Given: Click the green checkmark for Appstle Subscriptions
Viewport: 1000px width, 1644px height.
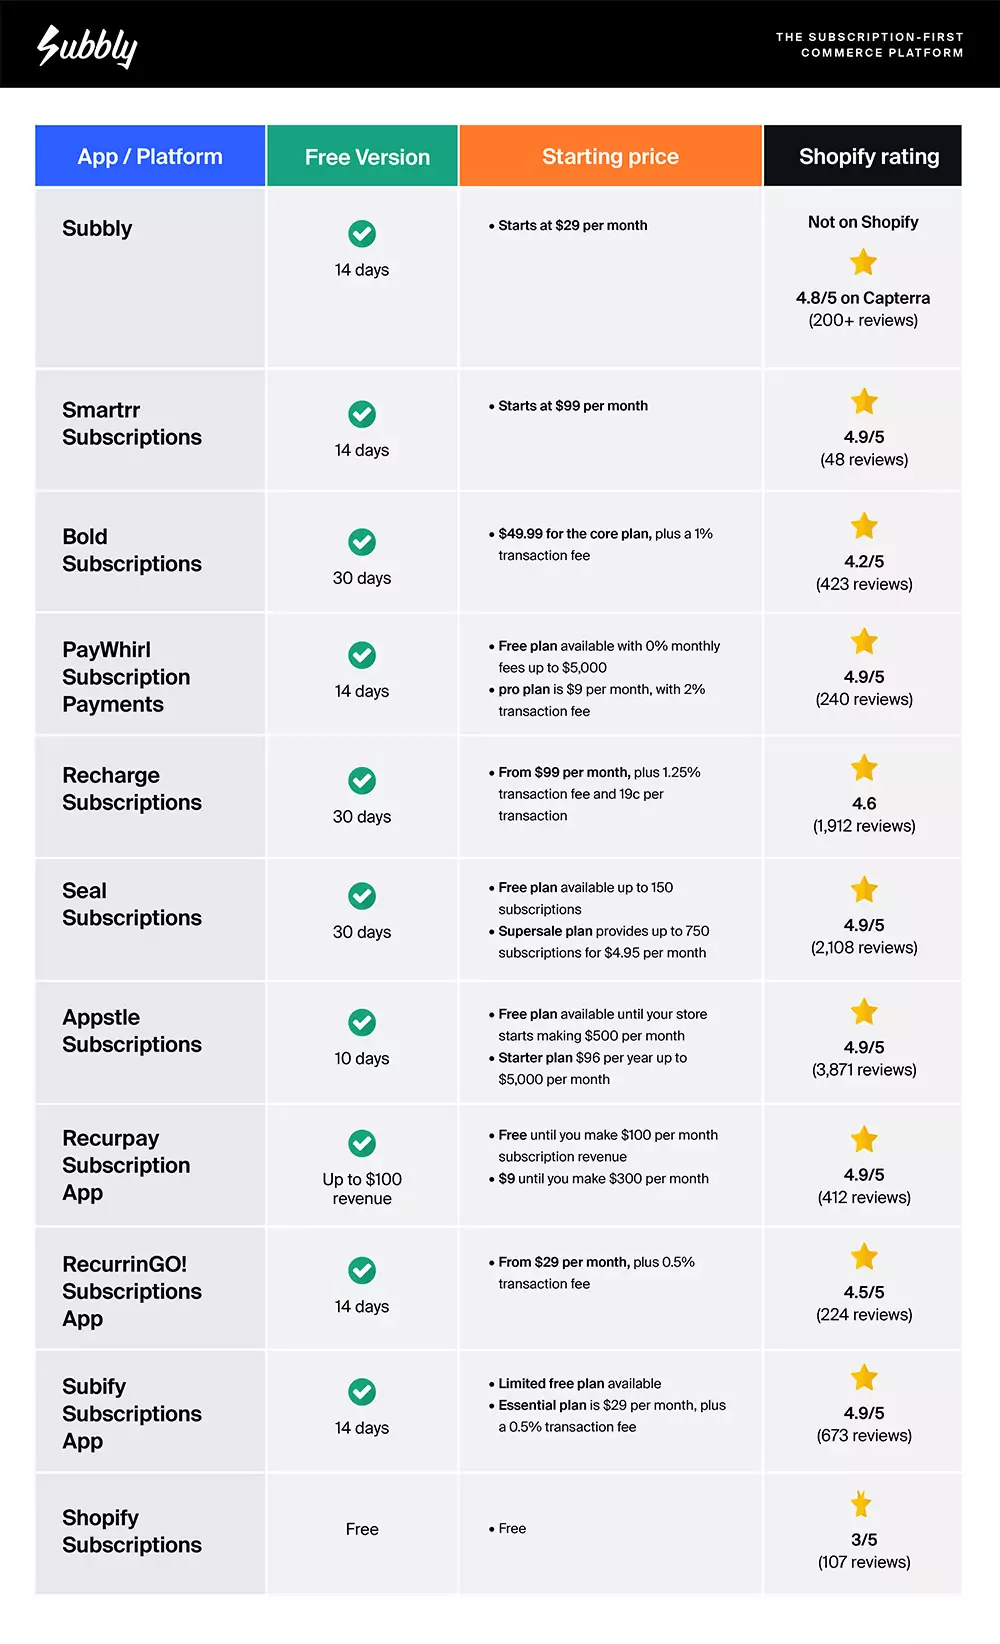Looking at the screenshot, I should [x=362, y=1022].
